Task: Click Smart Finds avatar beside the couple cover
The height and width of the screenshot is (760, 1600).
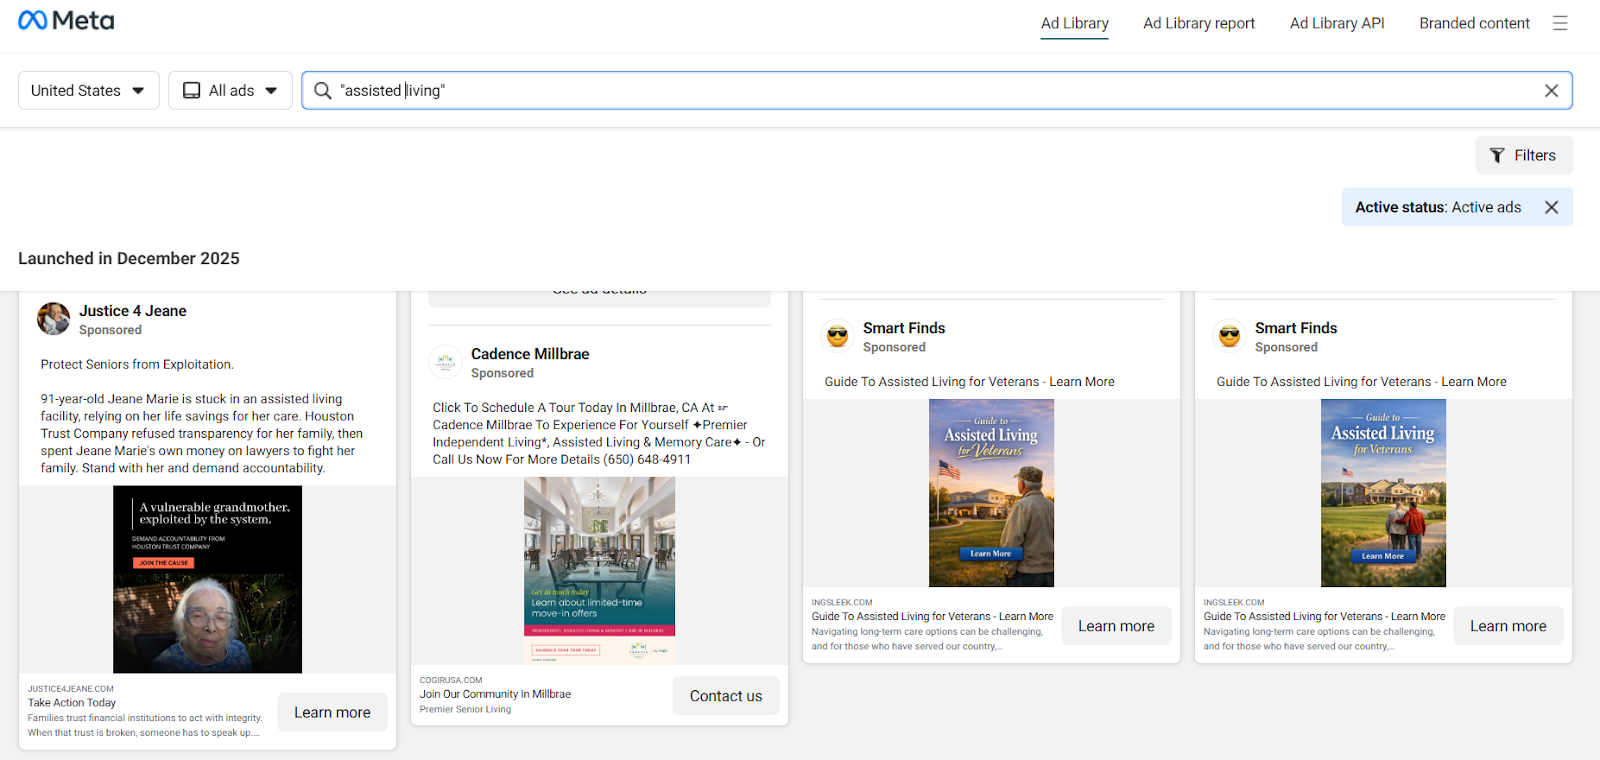Action: pyautogui.click(x=1230, y=336)
